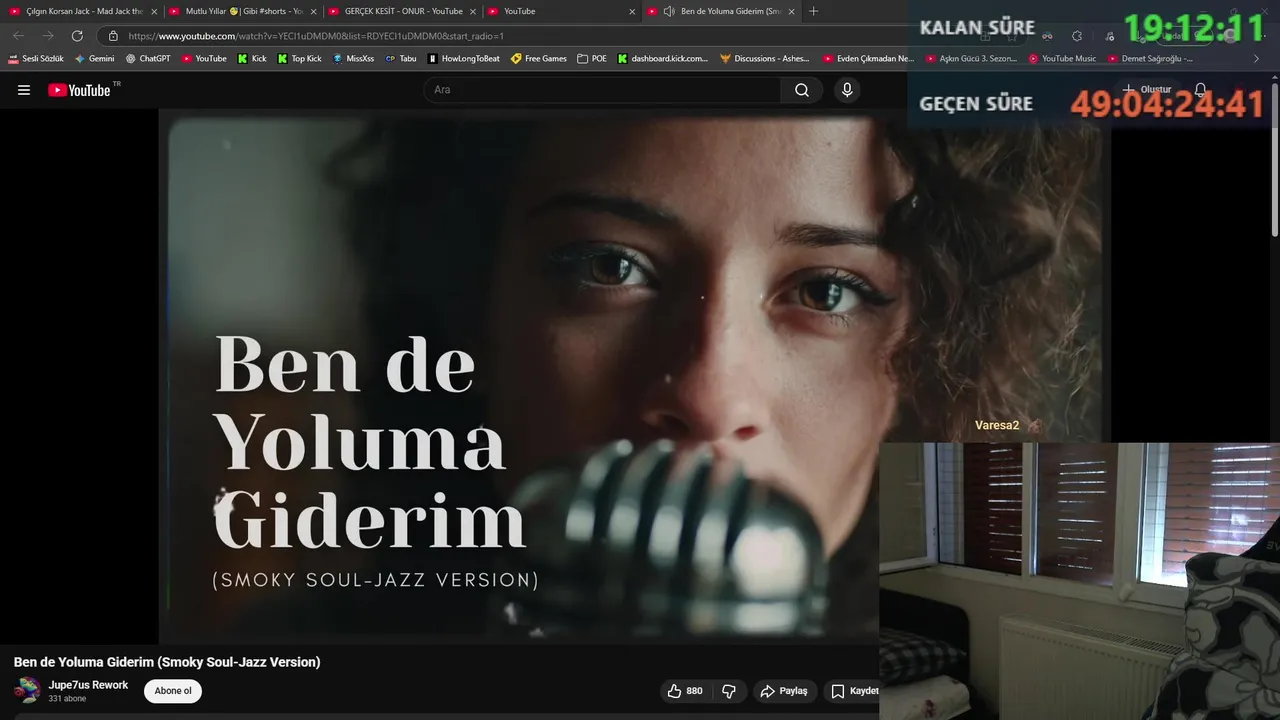Start voice search with the microphone icon
The image size is (1280, 720).
click(x=847, y=90)
